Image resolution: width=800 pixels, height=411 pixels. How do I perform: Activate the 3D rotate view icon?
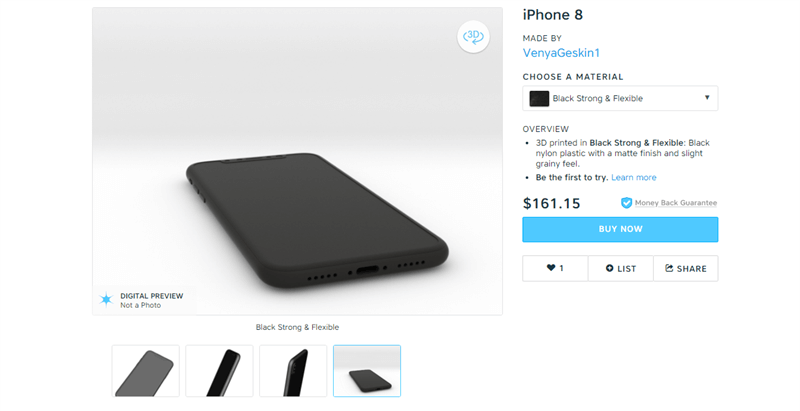pos(473,37)
